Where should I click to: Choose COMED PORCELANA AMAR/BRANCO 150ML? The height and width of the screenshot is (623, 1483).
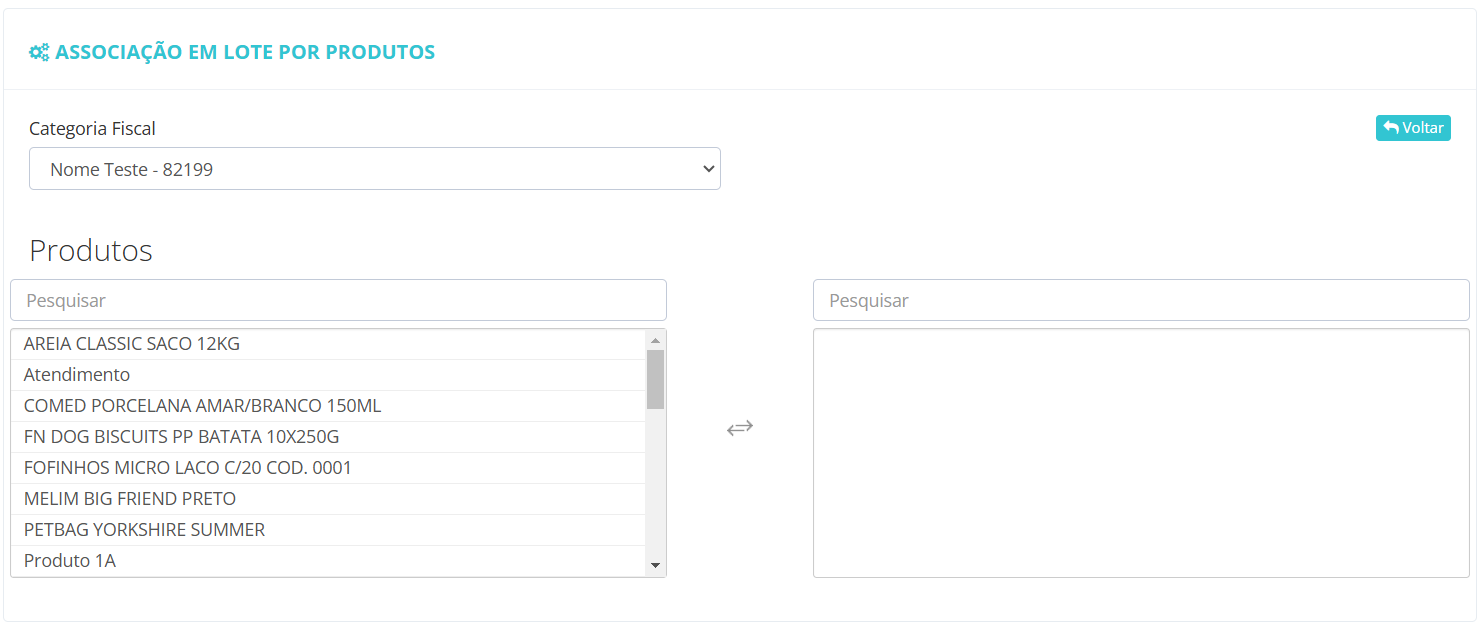click(x=328, y=406)
